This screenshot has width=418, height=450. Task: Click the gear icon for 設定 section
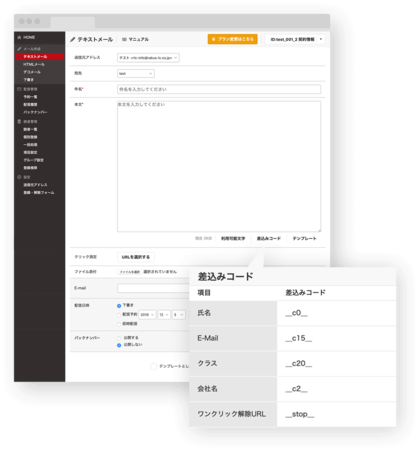(19, 177)
